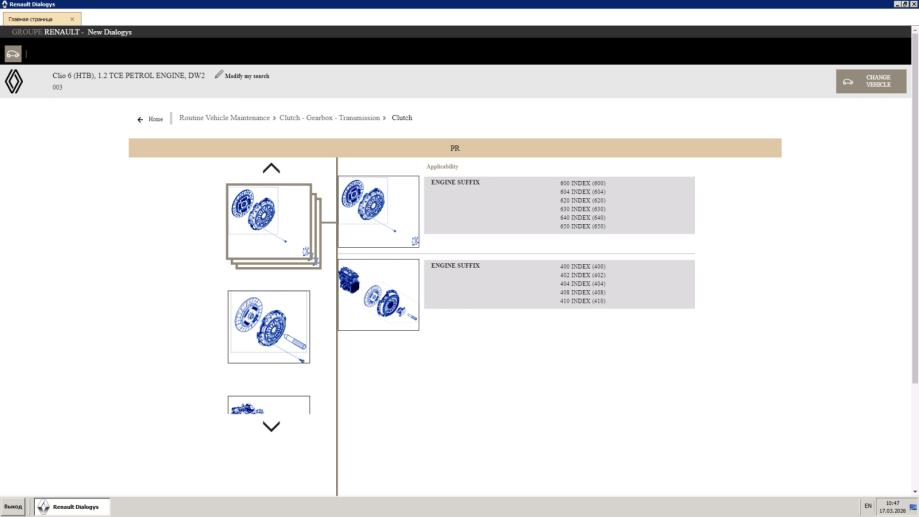Screen dimensions: 919x517
Task: Click the vertical scrollbar of the page
Action: point(915,208)
